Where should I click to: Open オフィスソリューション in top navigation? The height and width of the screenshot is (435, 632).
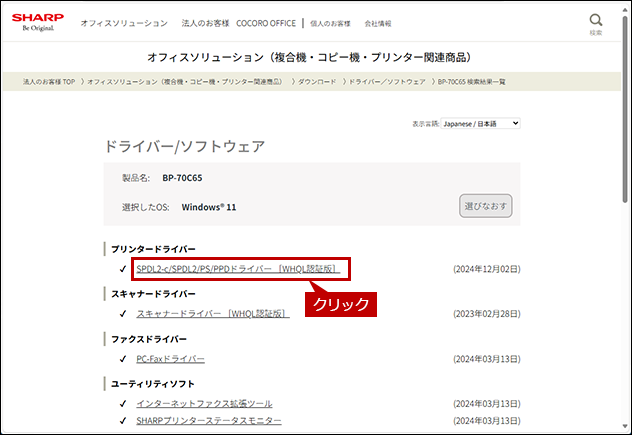click(x=124, y=23)
